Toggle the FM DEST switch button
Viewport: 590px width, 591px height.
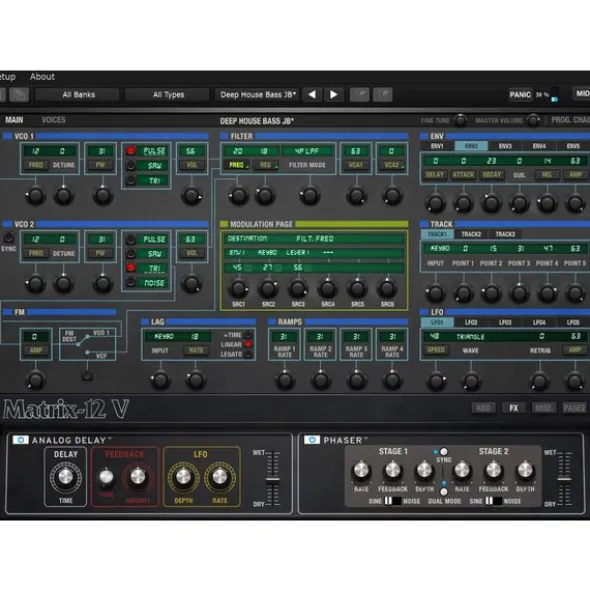click(87, 375)
